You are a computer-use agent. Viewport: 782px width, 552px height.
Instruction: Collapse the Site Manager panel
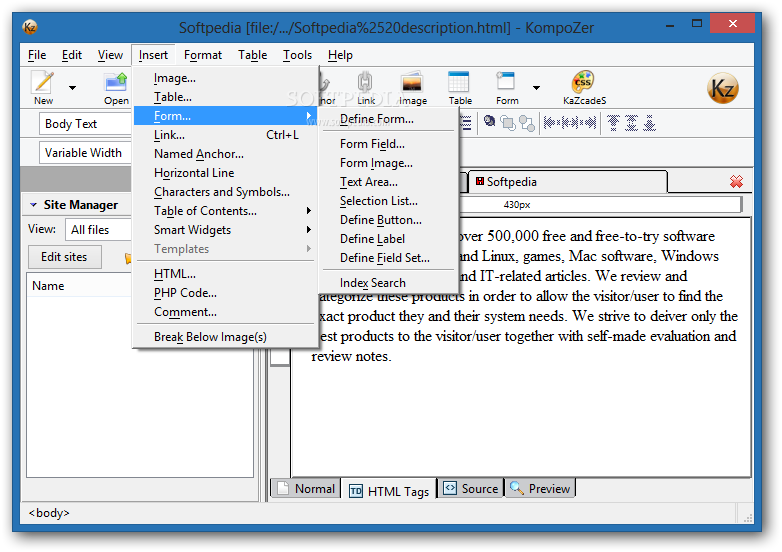(33, 205)
